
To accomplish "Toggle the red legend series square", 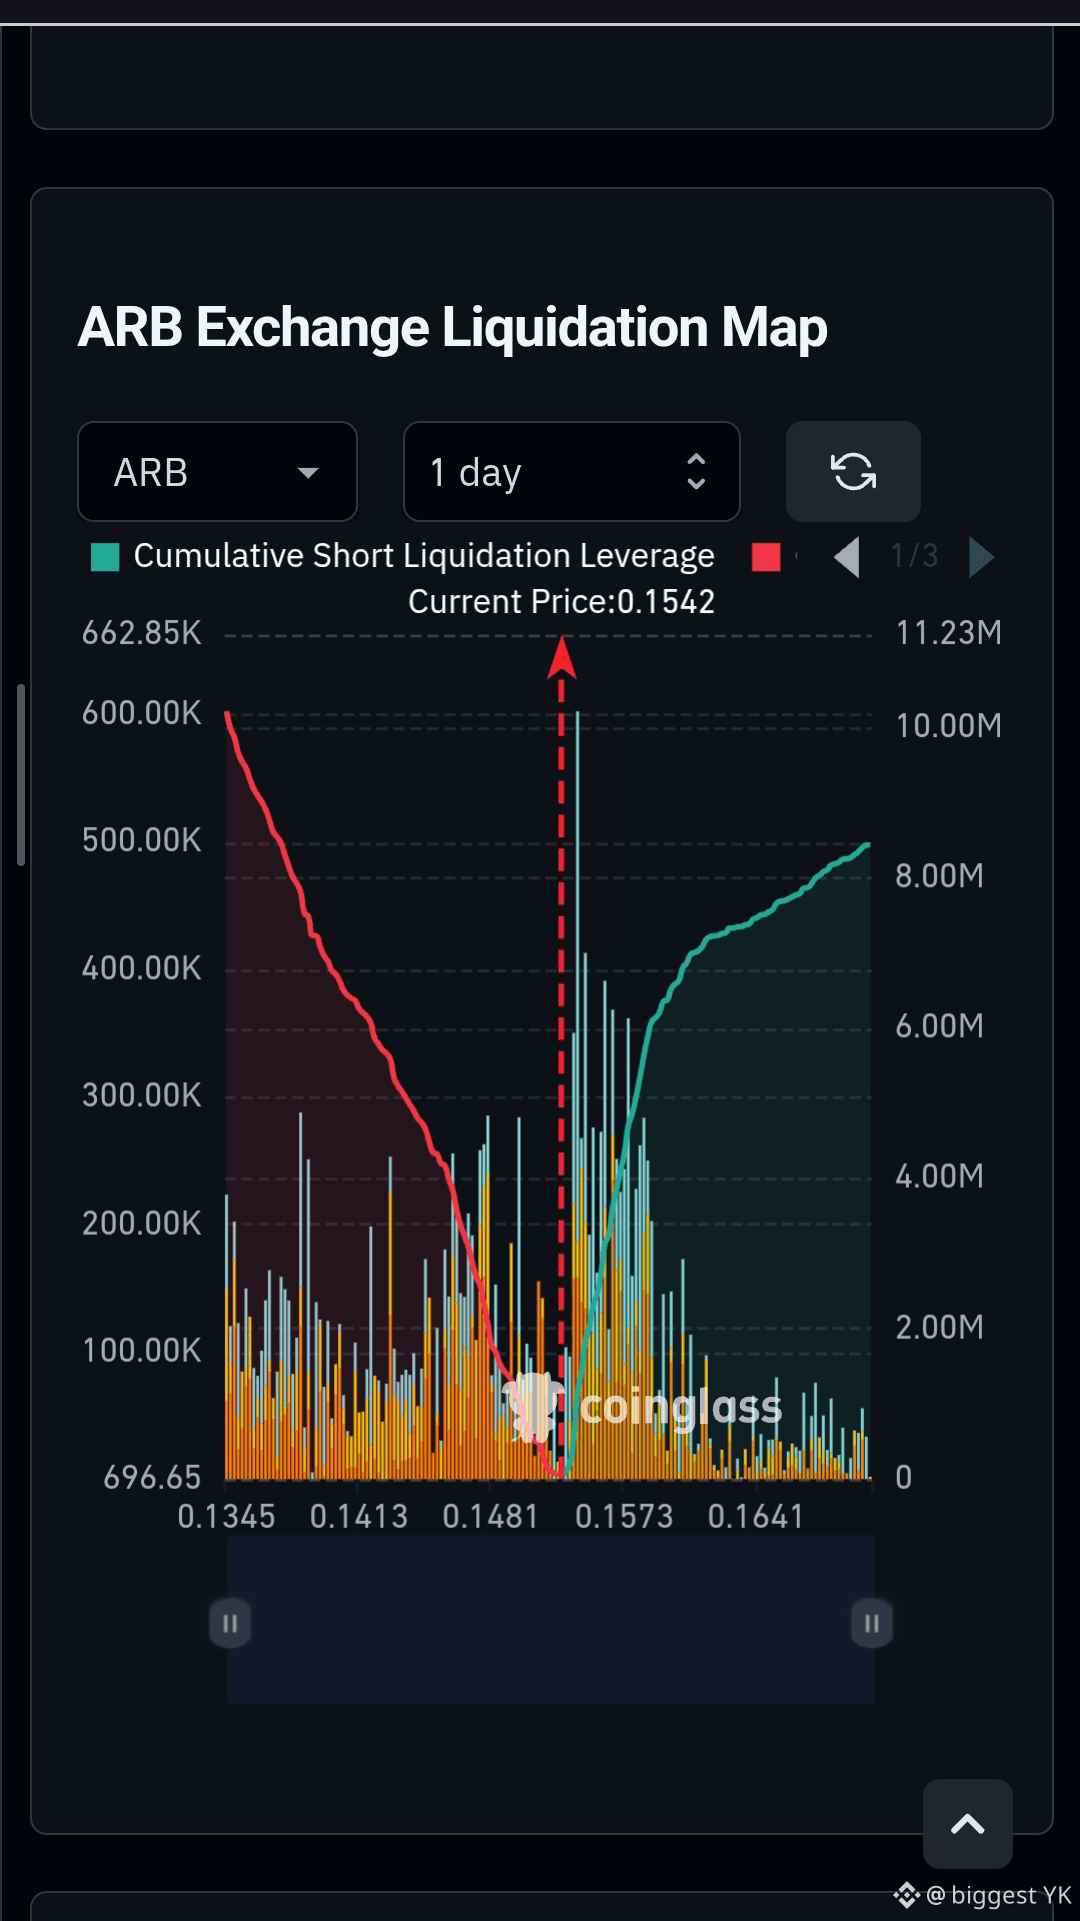I will [x=766, y=557].
